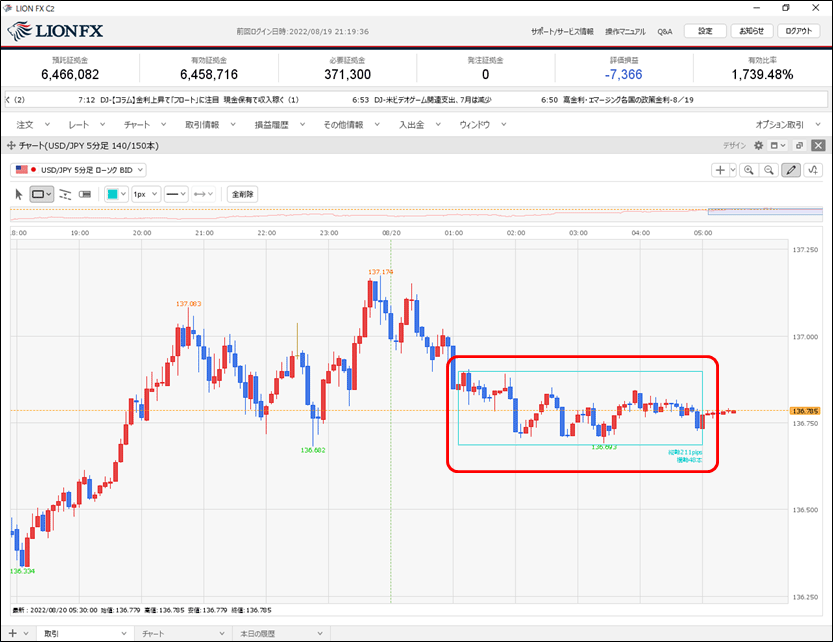
Task: Click the ログアウト button
Action: [x=799, y=31]
